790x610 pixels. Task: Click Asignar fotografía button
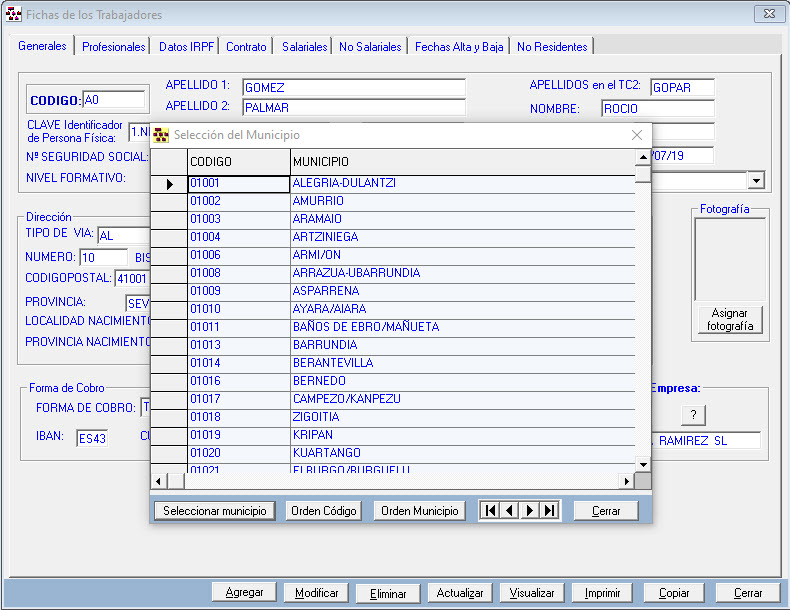(x=730, y=319)
